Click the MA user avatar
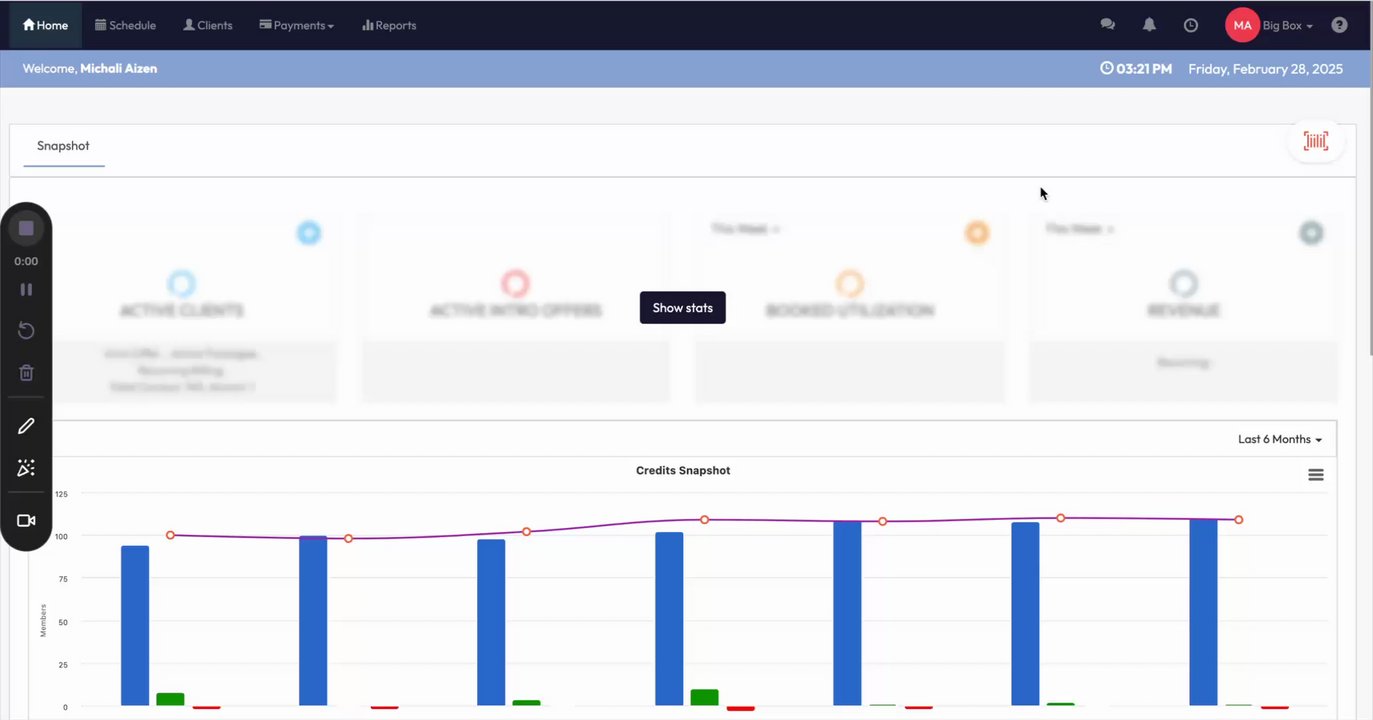This screenshot has width=1373, height=720. 1242,25
